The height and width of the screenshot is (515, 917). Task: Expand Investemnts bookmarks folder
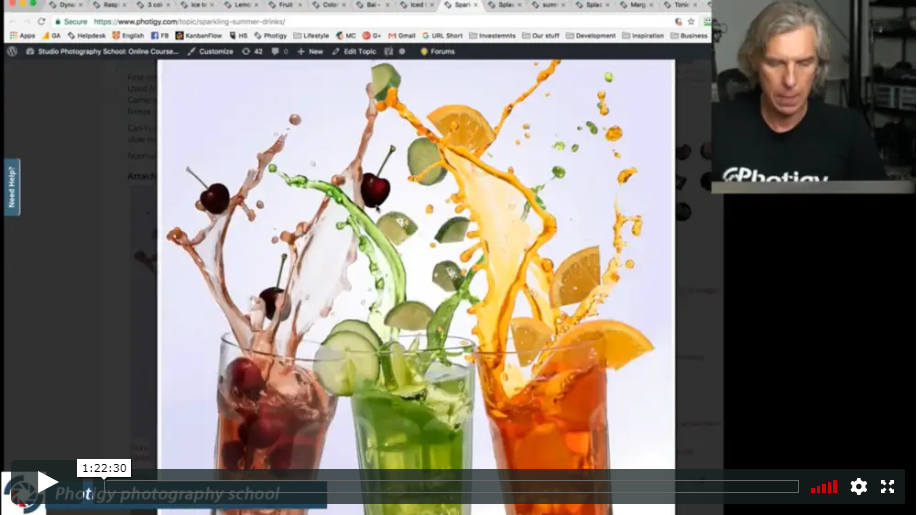coord(492,36)
